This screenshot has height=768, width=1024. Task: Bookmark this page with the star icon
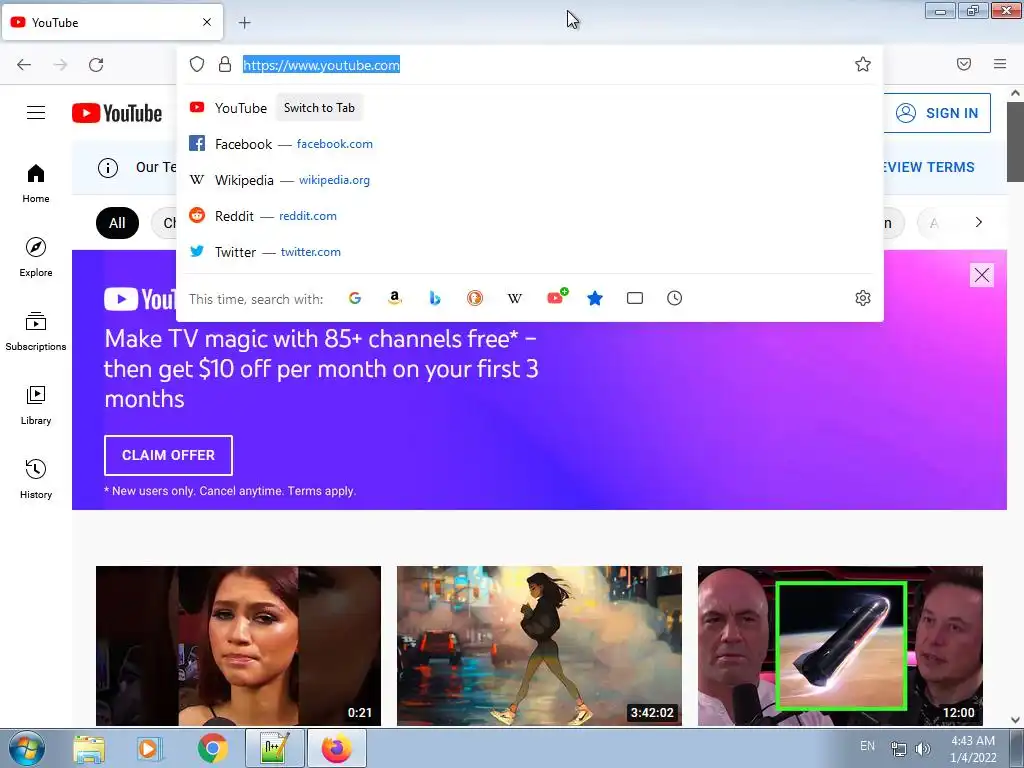click(x=863, y=64)
